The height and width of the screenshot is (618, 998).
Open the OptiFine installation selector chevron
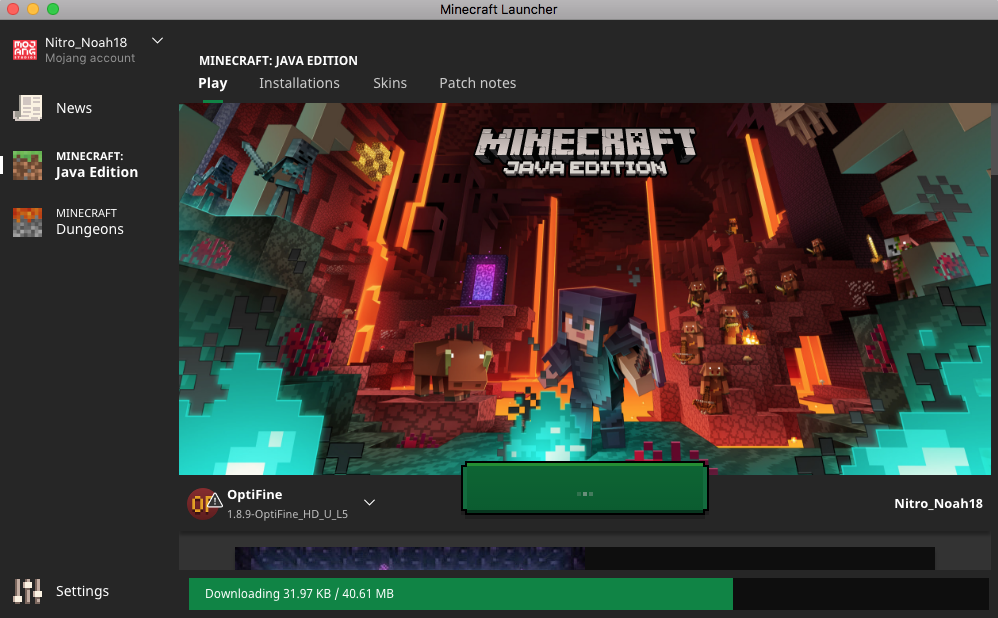369,502
